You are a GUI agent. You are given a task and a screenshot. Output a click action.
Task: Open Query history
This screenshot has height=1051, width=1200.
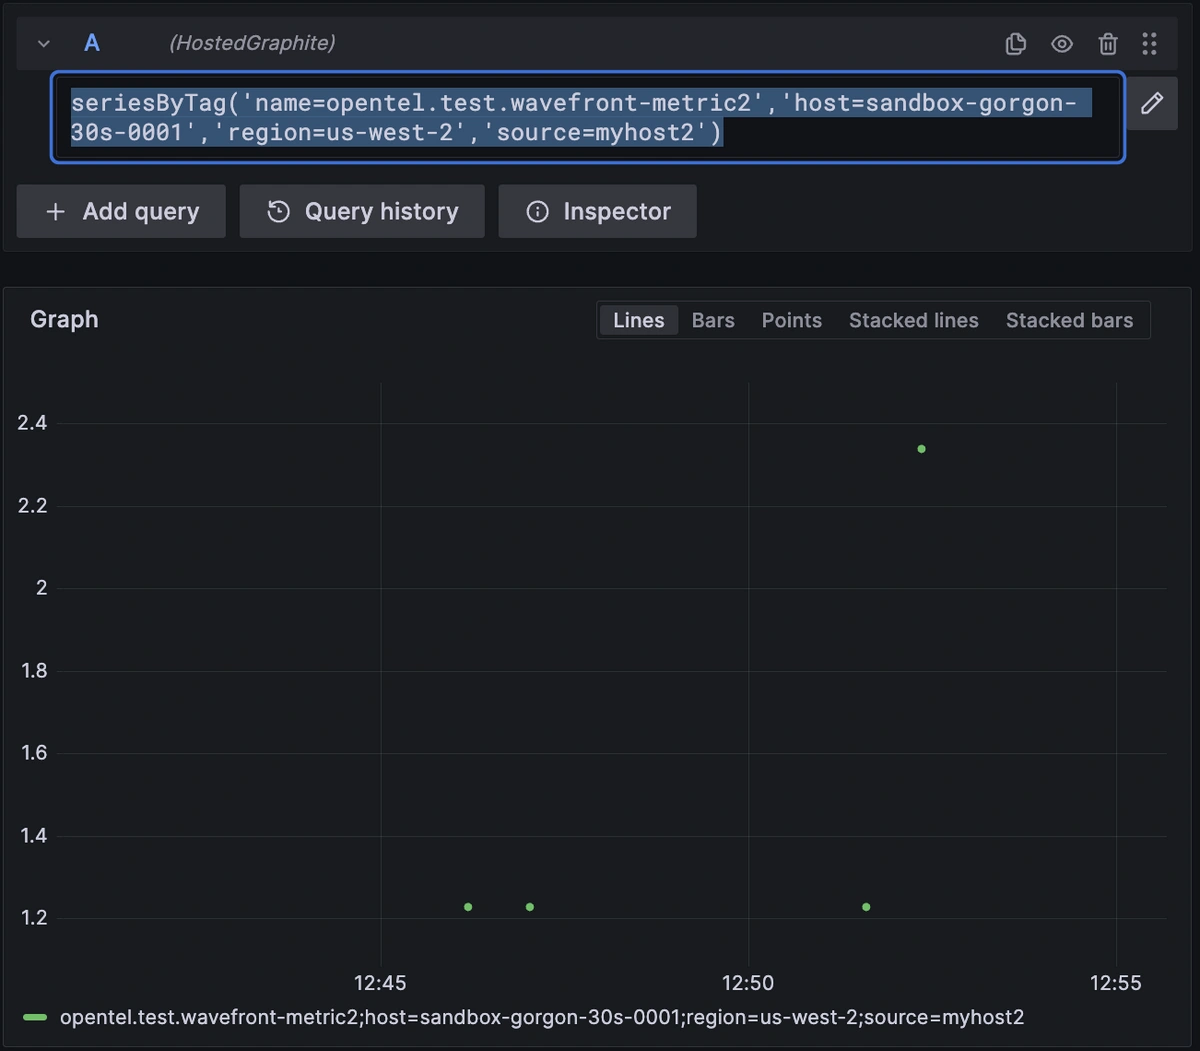tap(362, 211)
